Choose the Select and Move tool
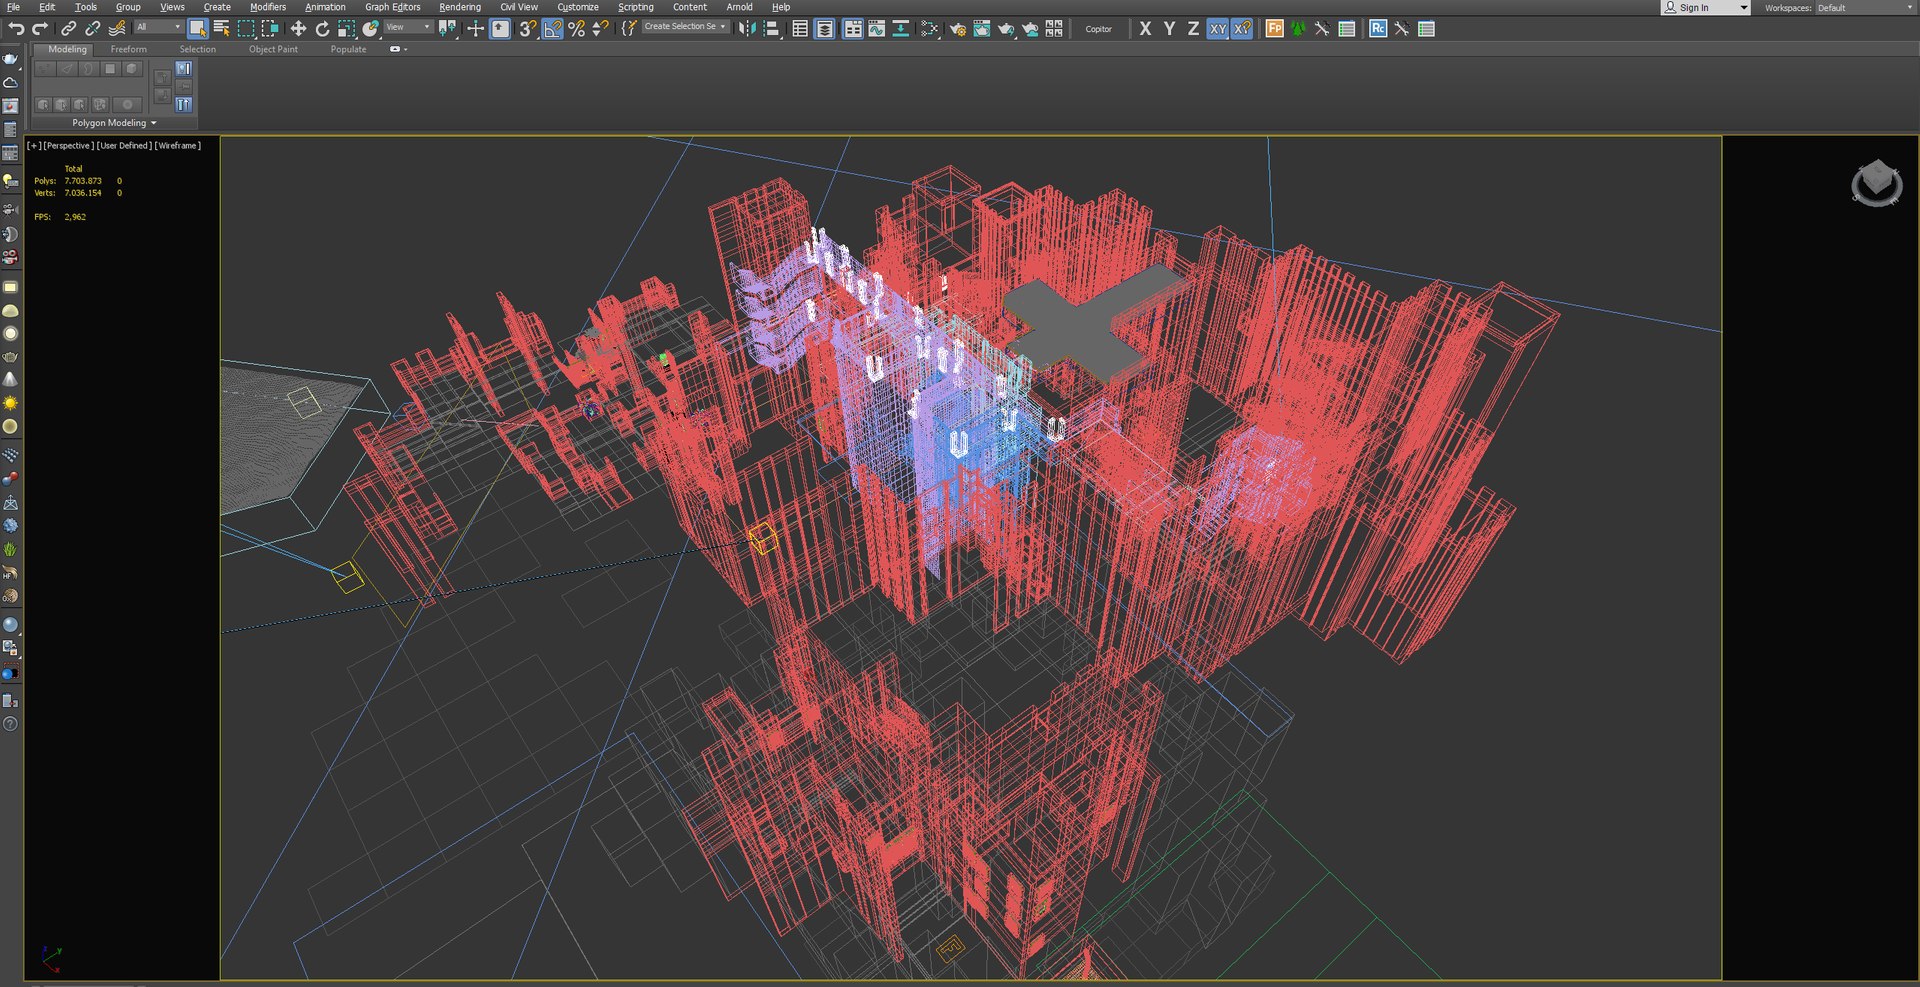This screenshot has height=987, width=1920. [x=298, y=29]
